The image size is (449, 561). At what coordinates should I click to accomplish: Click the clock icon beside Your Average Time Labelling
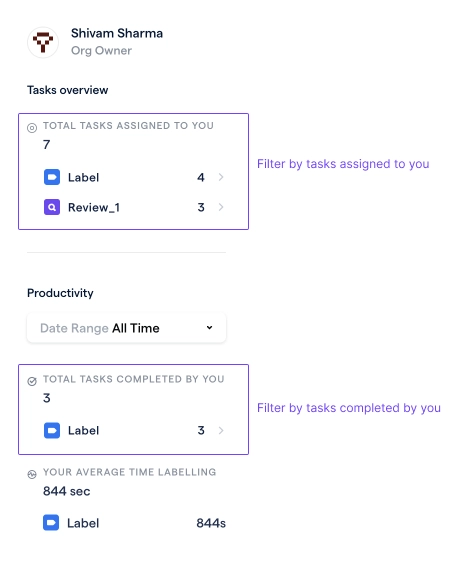click(x=32, y=474)
